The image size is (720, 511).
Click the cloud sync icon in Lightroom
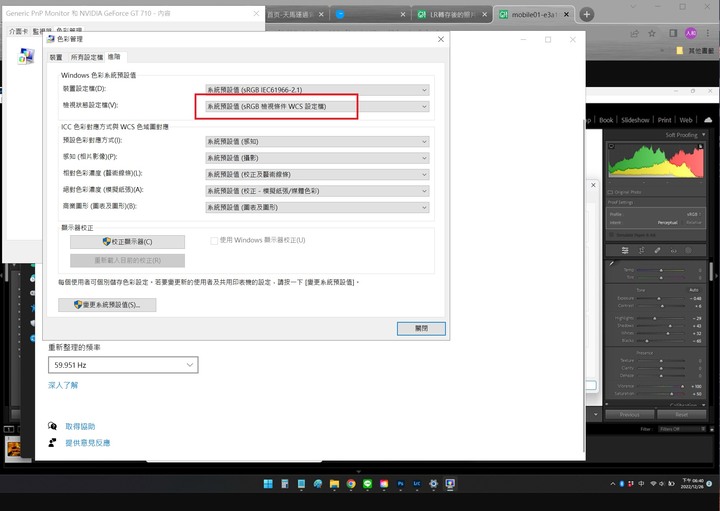click(708, 120)
